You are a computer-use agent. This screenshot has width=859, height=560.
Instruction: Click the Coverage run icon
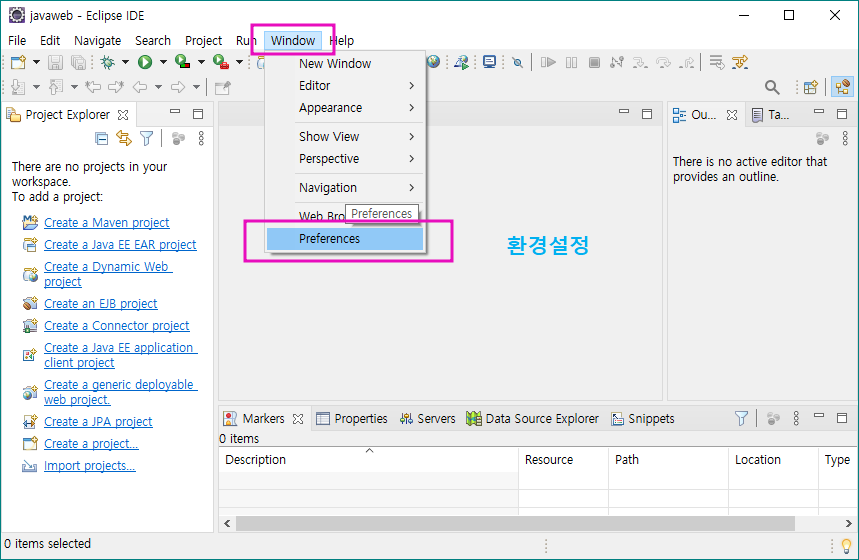182,62
